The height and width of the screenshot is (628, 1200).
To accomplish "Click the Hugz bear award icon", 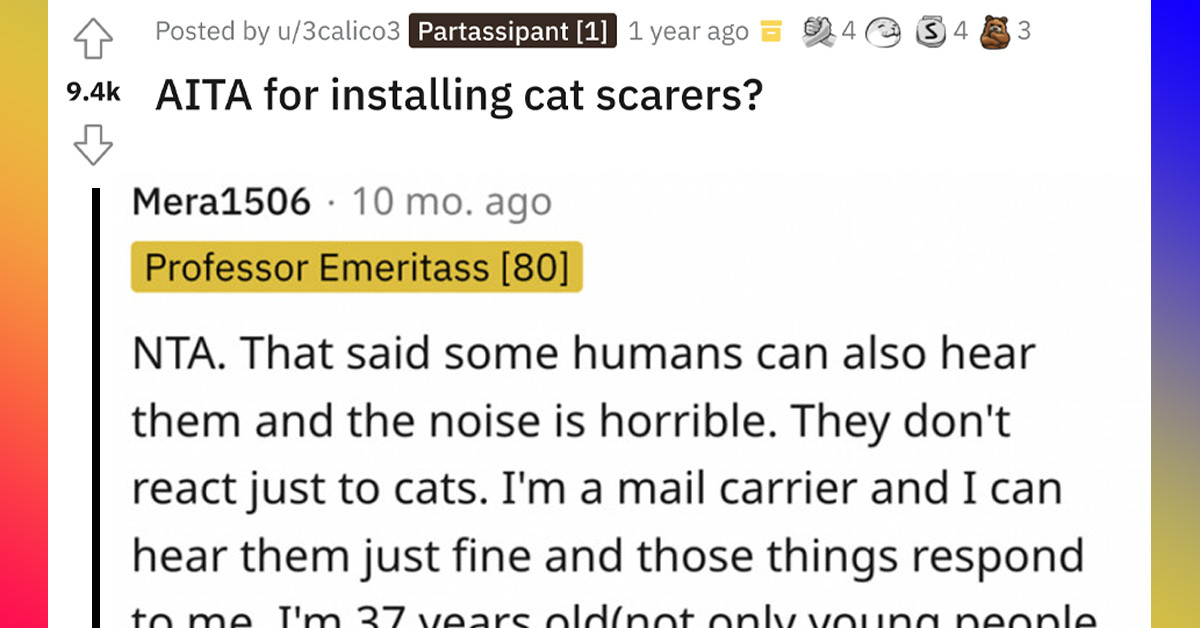I will click(x=997, y=31).
